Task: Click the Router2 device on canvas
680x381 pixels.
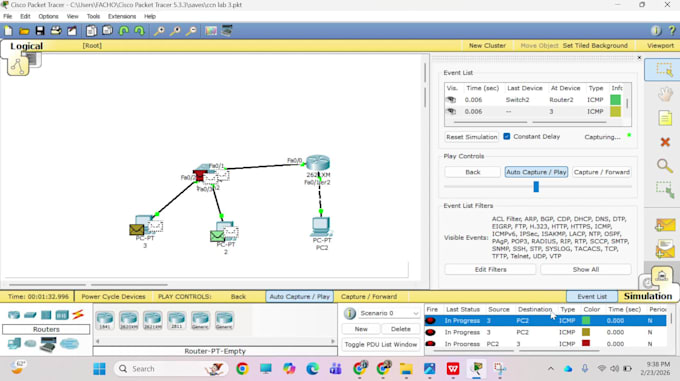Action: [318, 163]
